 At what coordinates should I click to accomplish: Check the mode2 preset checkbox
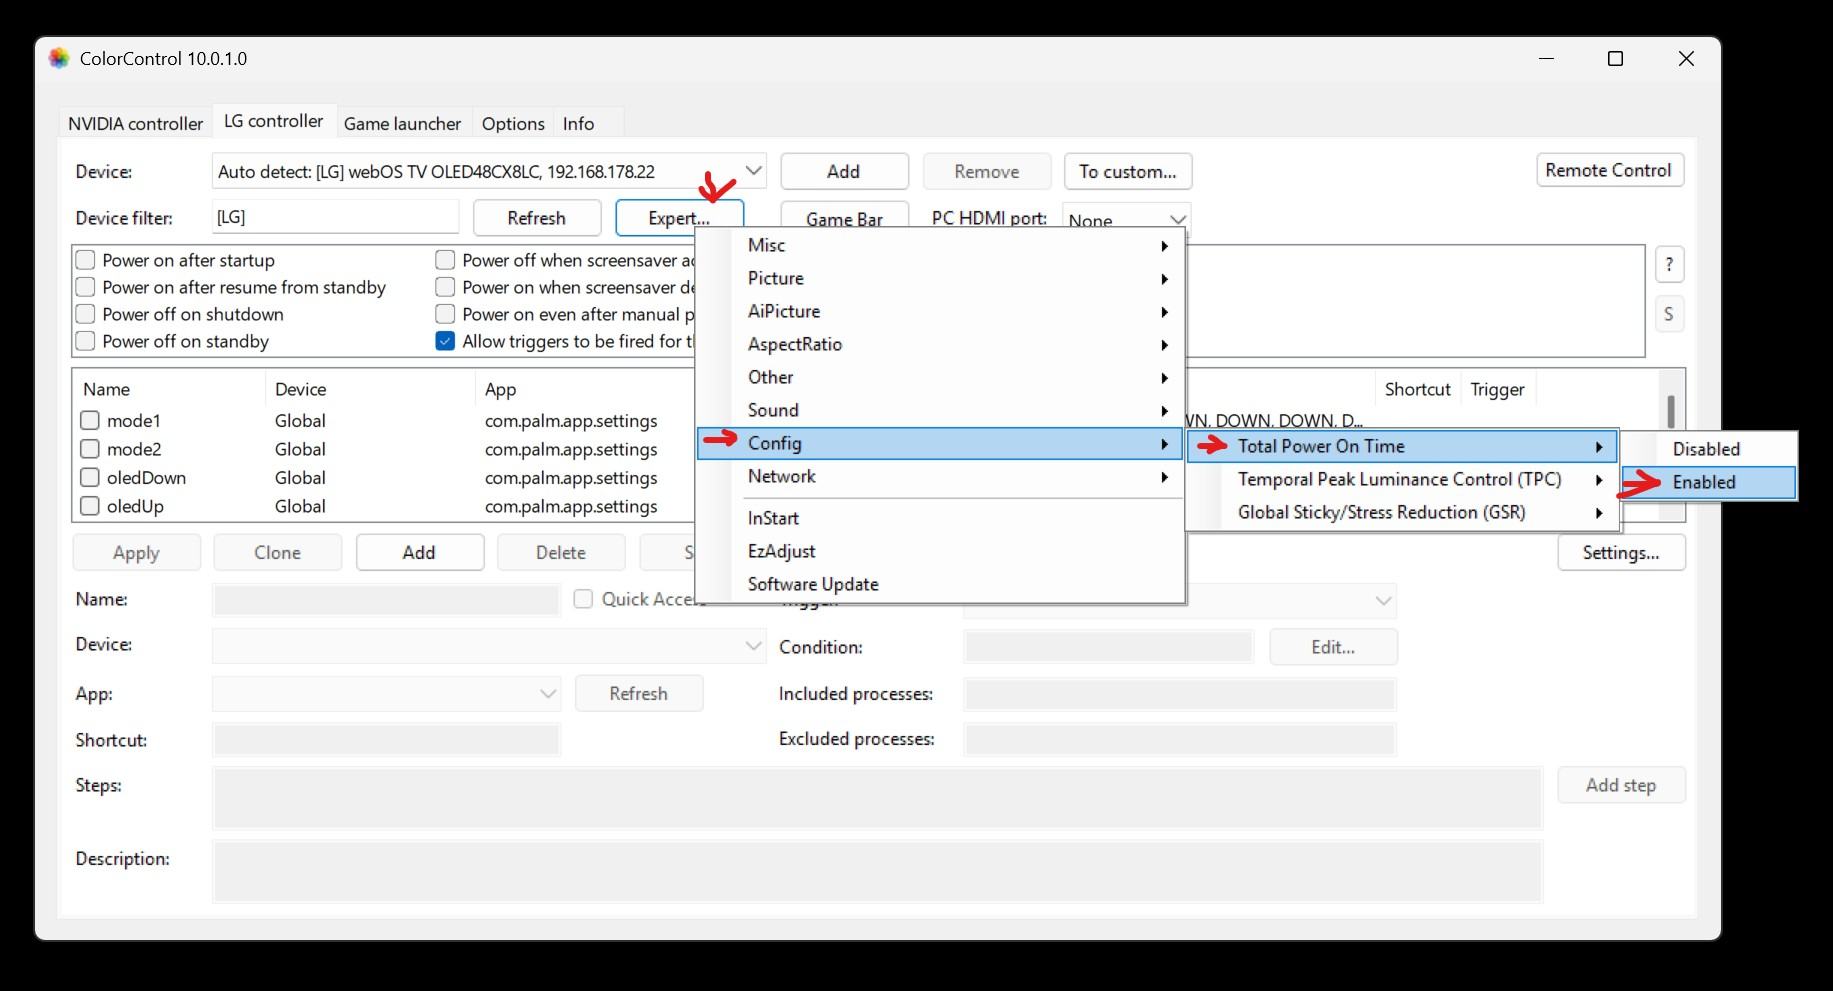tap(90, 449)
